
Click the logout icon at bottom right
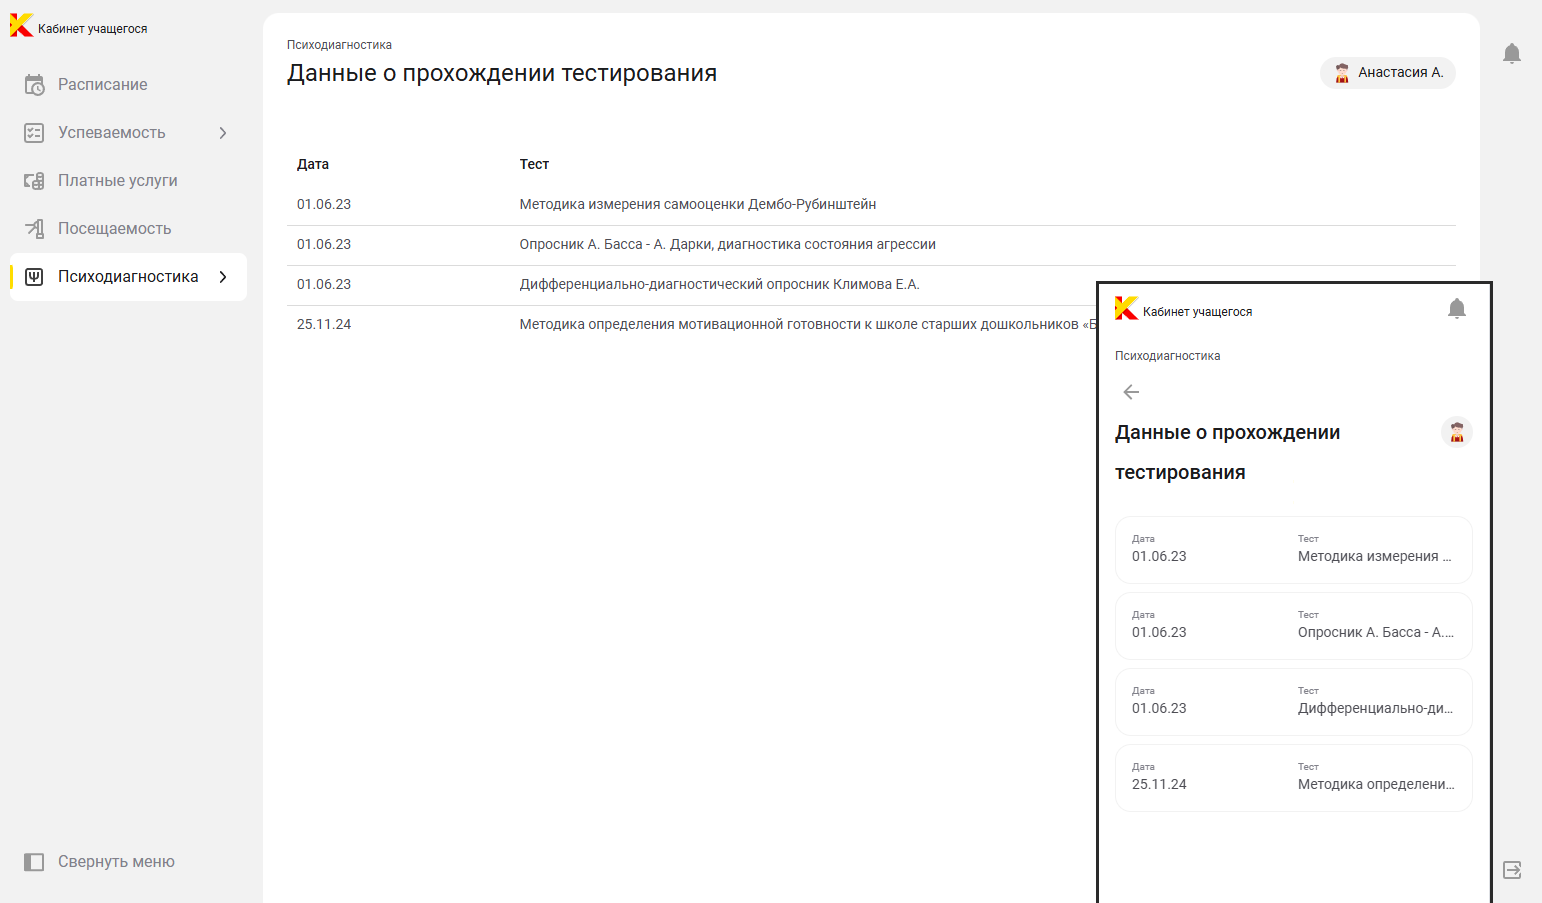click(x=1511, y=870)
